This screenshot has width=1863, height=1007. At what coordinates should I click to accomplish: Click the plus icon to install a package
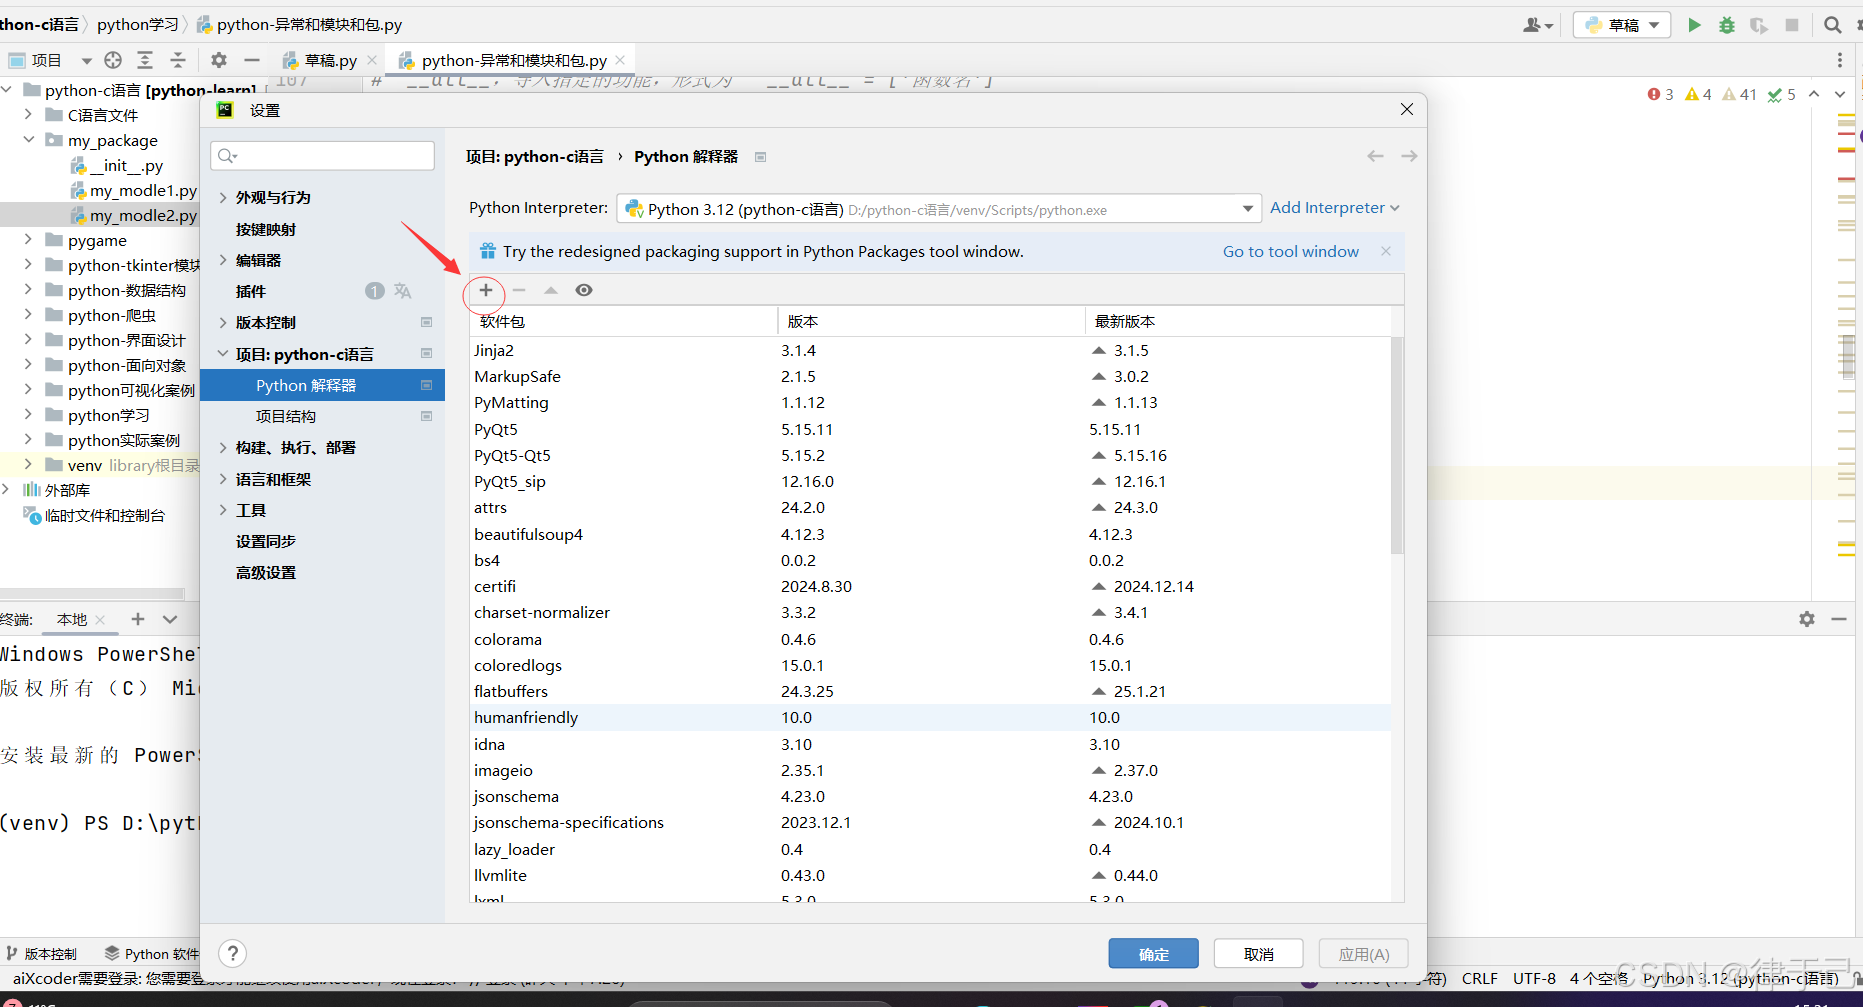click(486, 290)
